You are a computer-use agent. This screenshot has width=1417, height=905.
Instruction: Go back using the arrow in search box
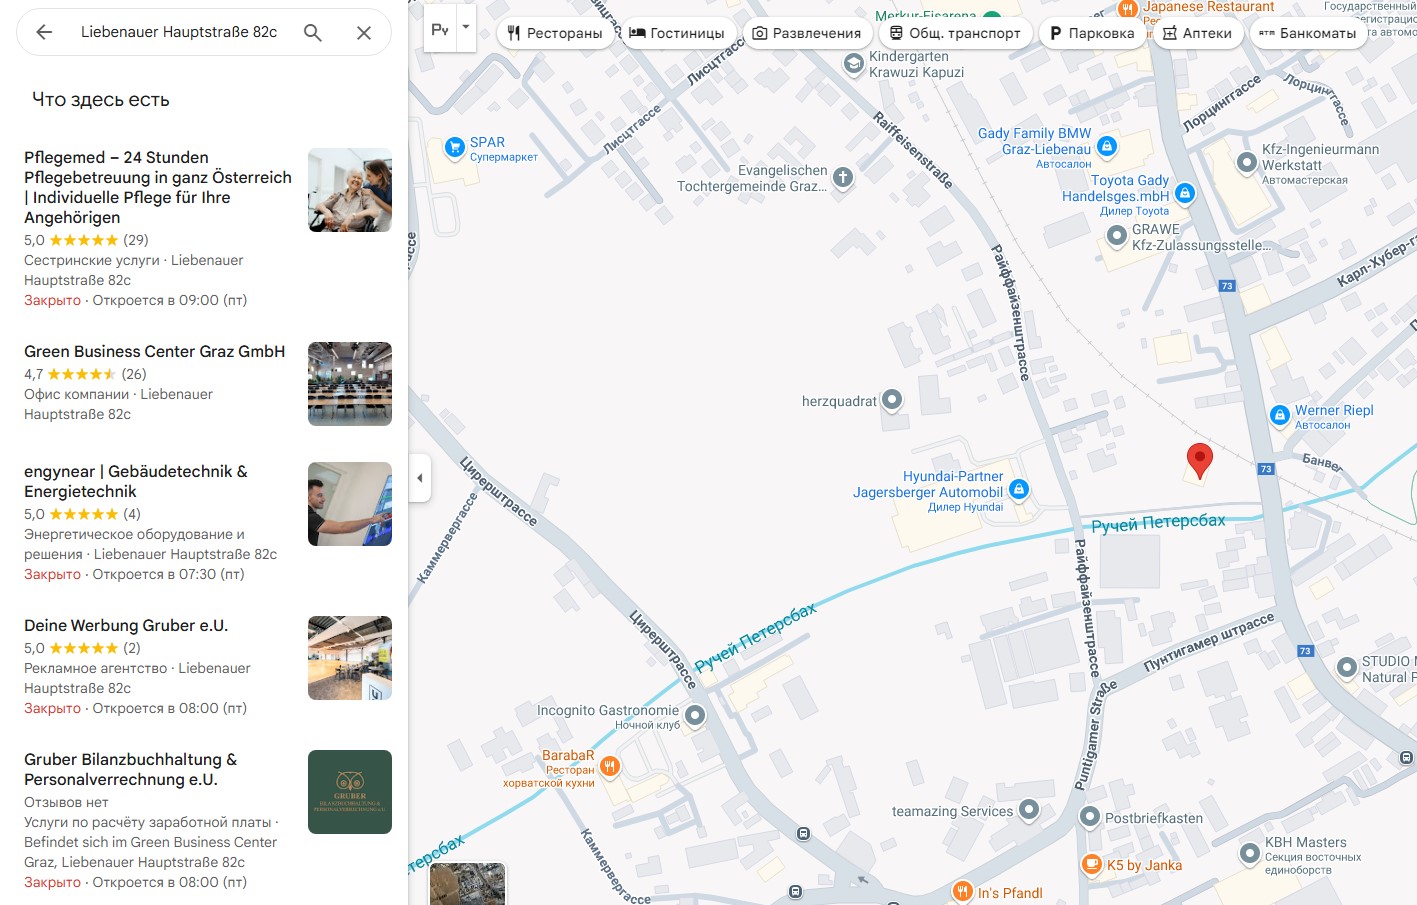44,32
